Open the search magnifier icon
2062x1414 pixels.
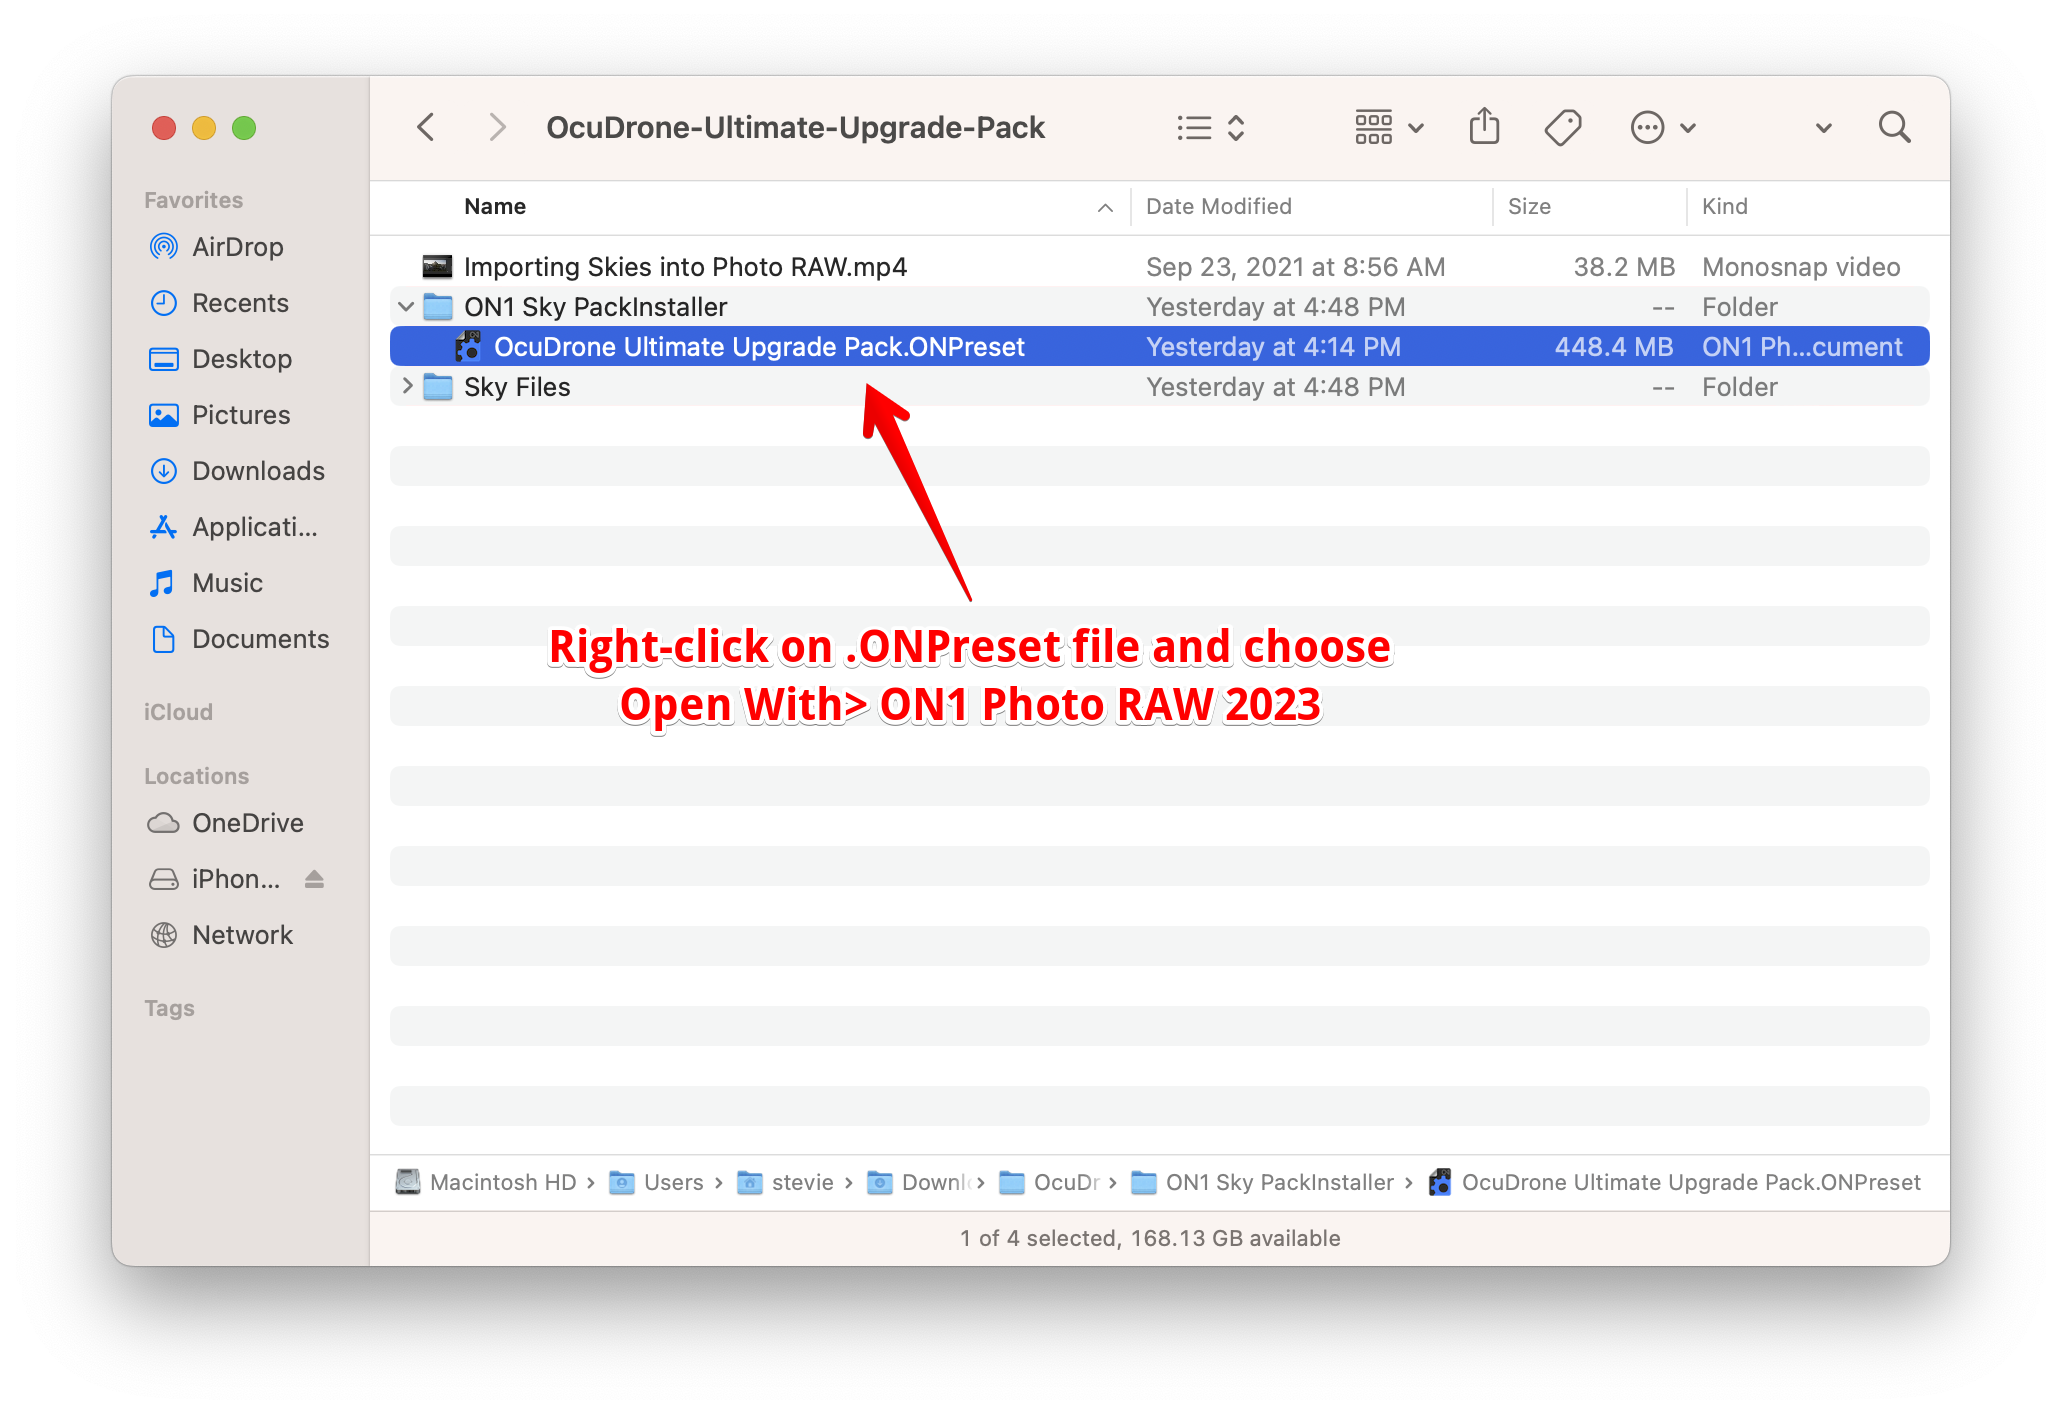1894,127
